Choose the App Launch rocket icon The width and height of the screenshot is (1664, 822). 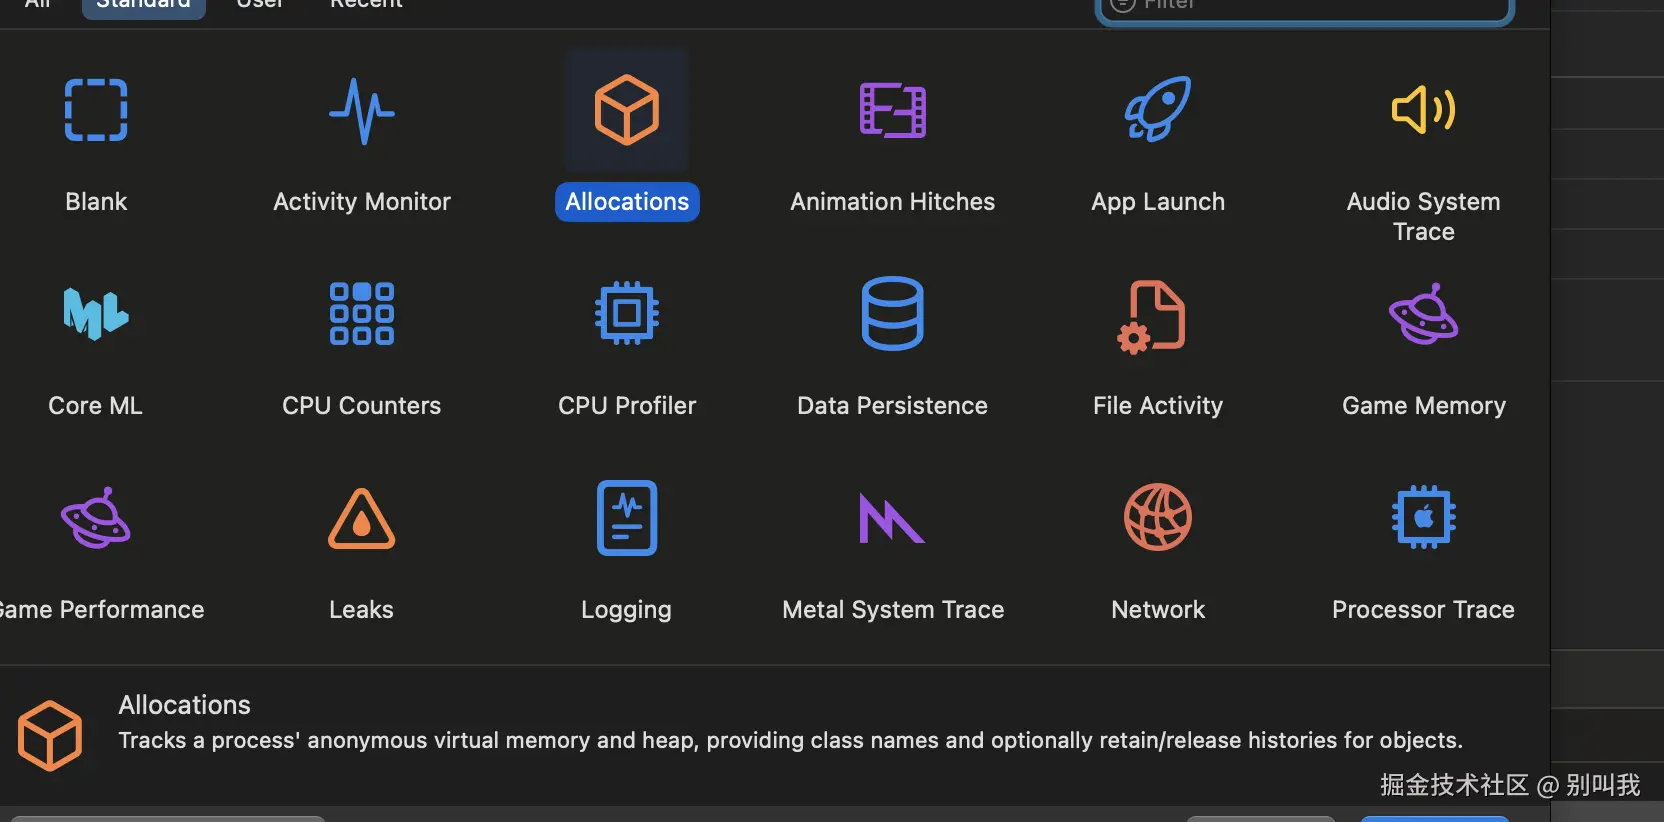tap(1158, 109)
